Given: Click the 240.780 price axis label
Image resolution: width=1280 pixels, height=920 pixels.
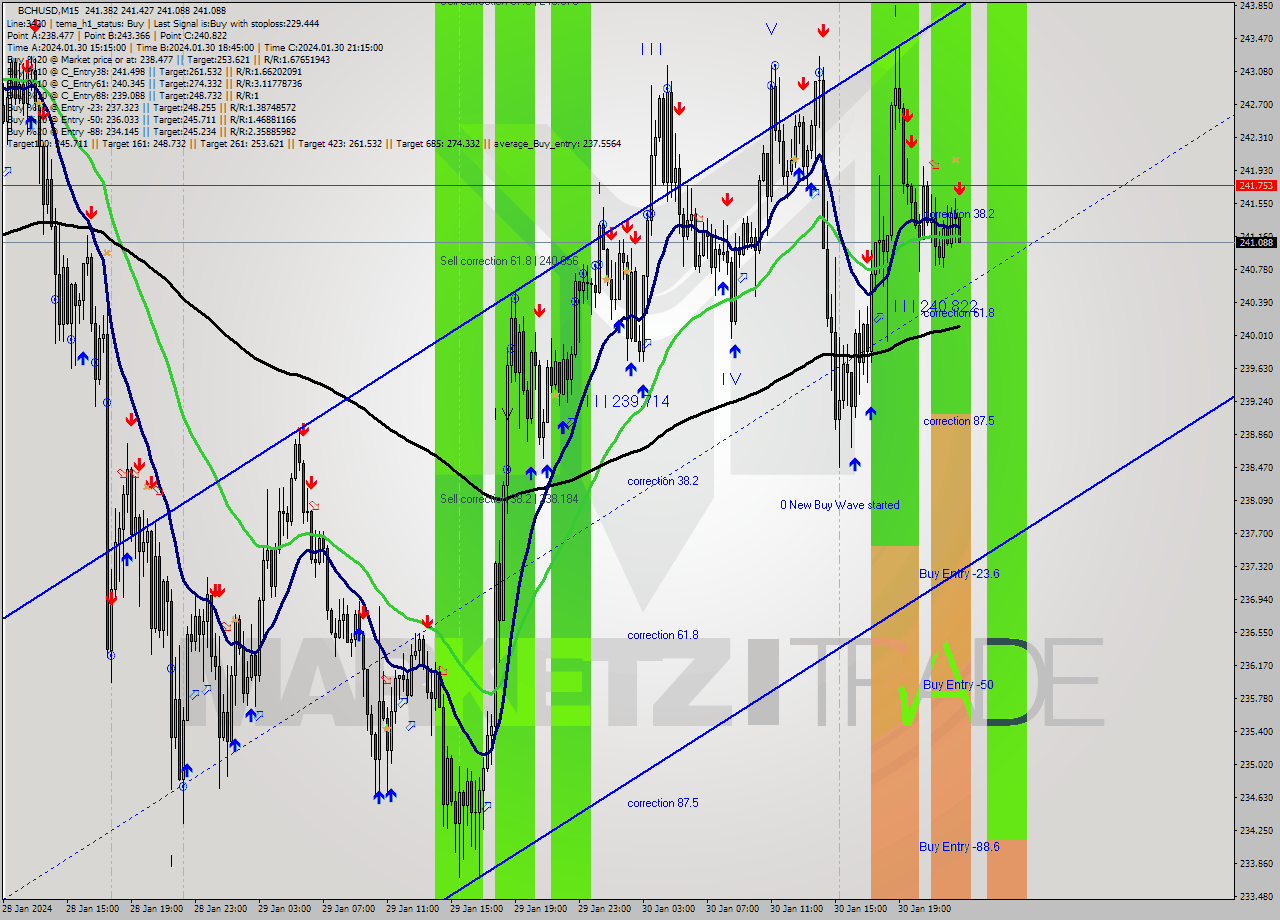Looking at the screenshot, I should click(x=1256, y=270).
